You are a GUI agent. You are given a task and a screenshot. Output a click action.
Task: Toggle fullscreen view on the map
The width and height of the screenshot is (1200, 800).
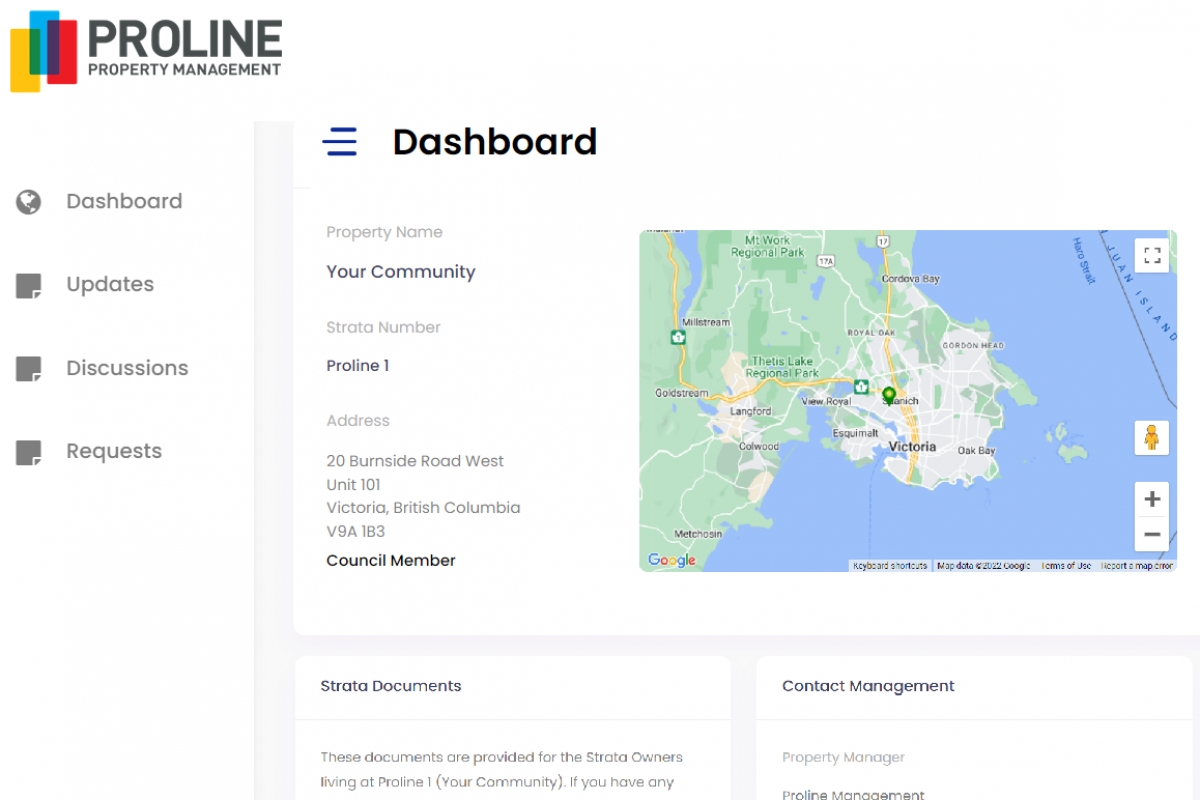tap(1151, 255)
